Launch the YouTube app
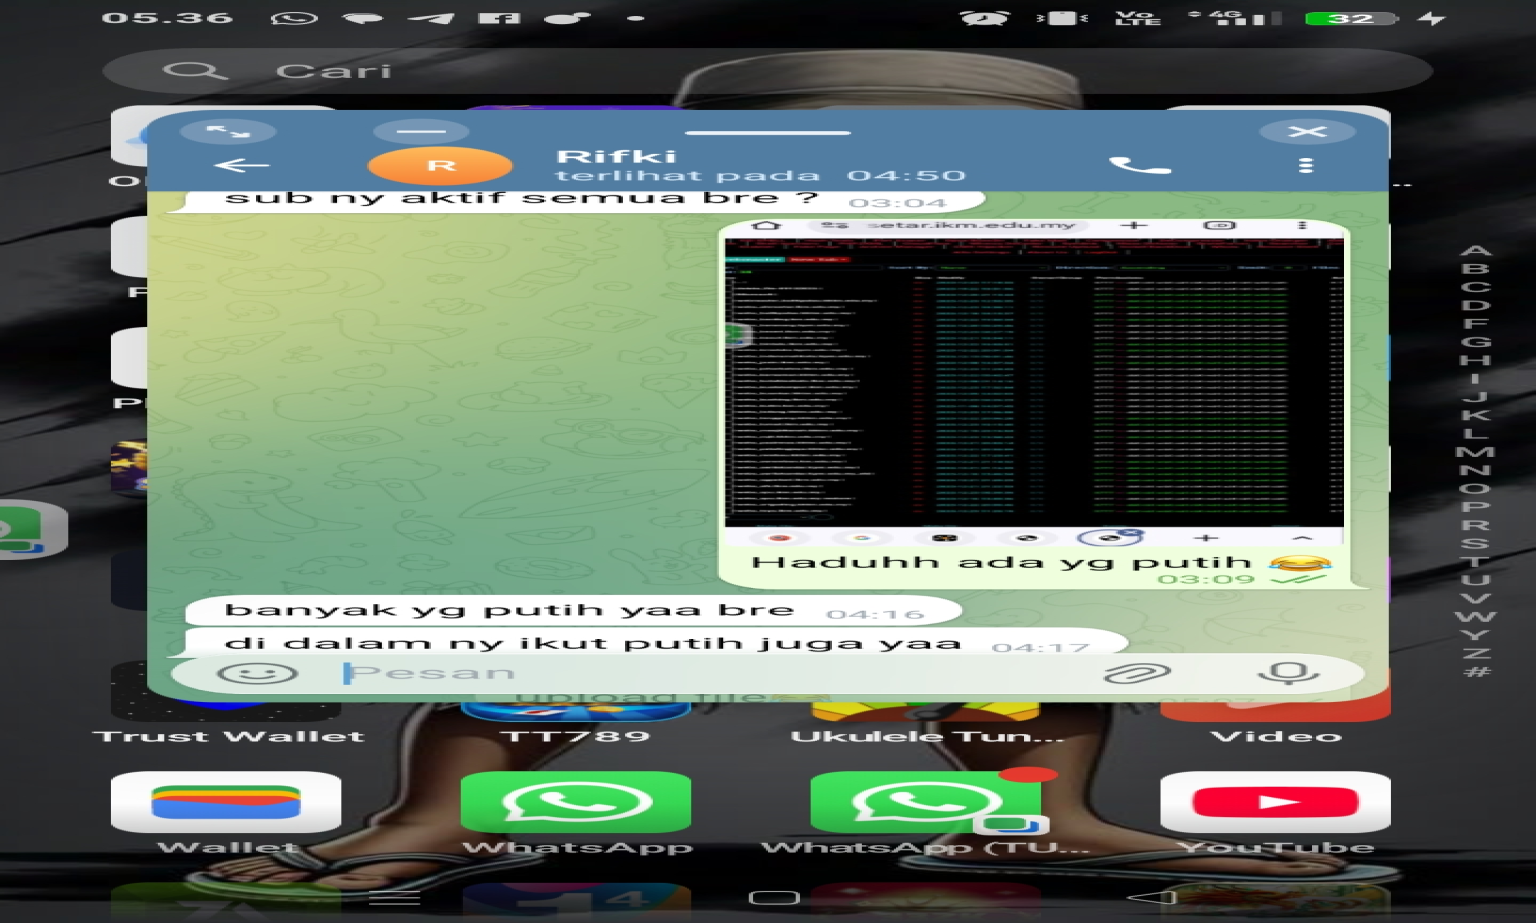The height and width of the screenshot is (923, 1536). point(1275,803)
